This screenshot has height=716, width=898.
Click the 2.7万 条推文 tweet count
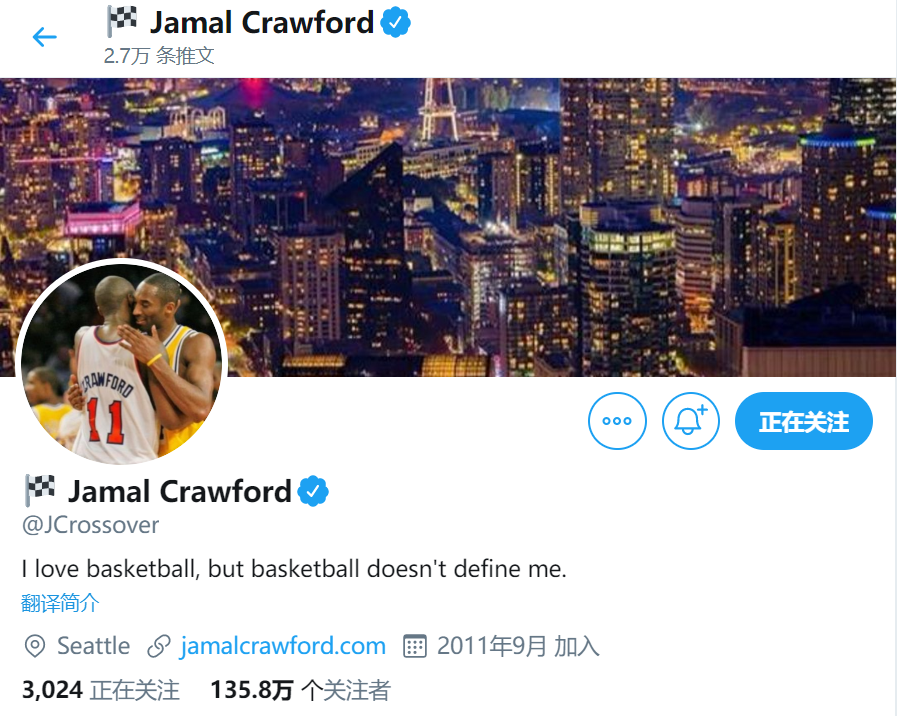(159, 56)
